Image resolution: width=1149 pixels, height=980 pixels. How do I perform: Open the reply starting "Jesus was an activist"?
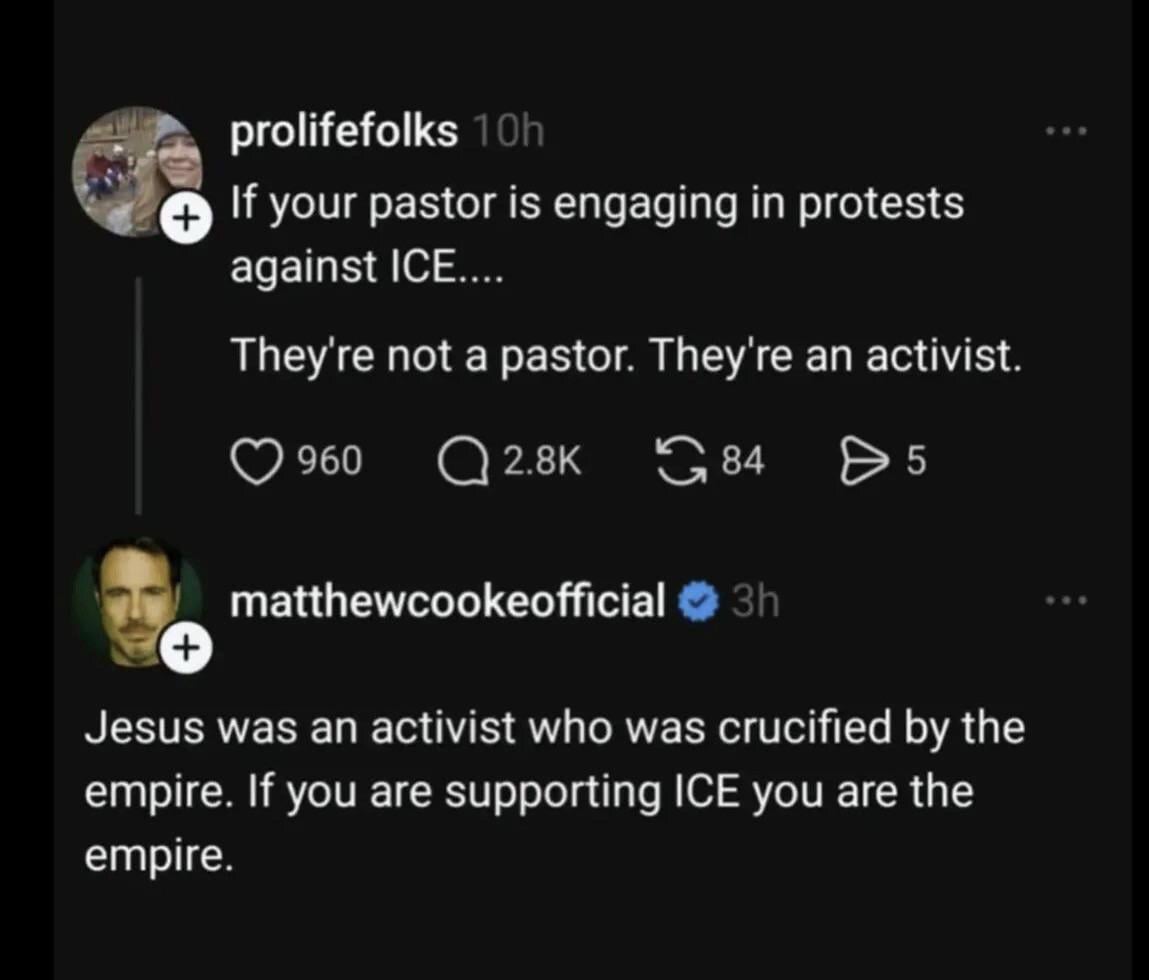[x=555, y=790]
